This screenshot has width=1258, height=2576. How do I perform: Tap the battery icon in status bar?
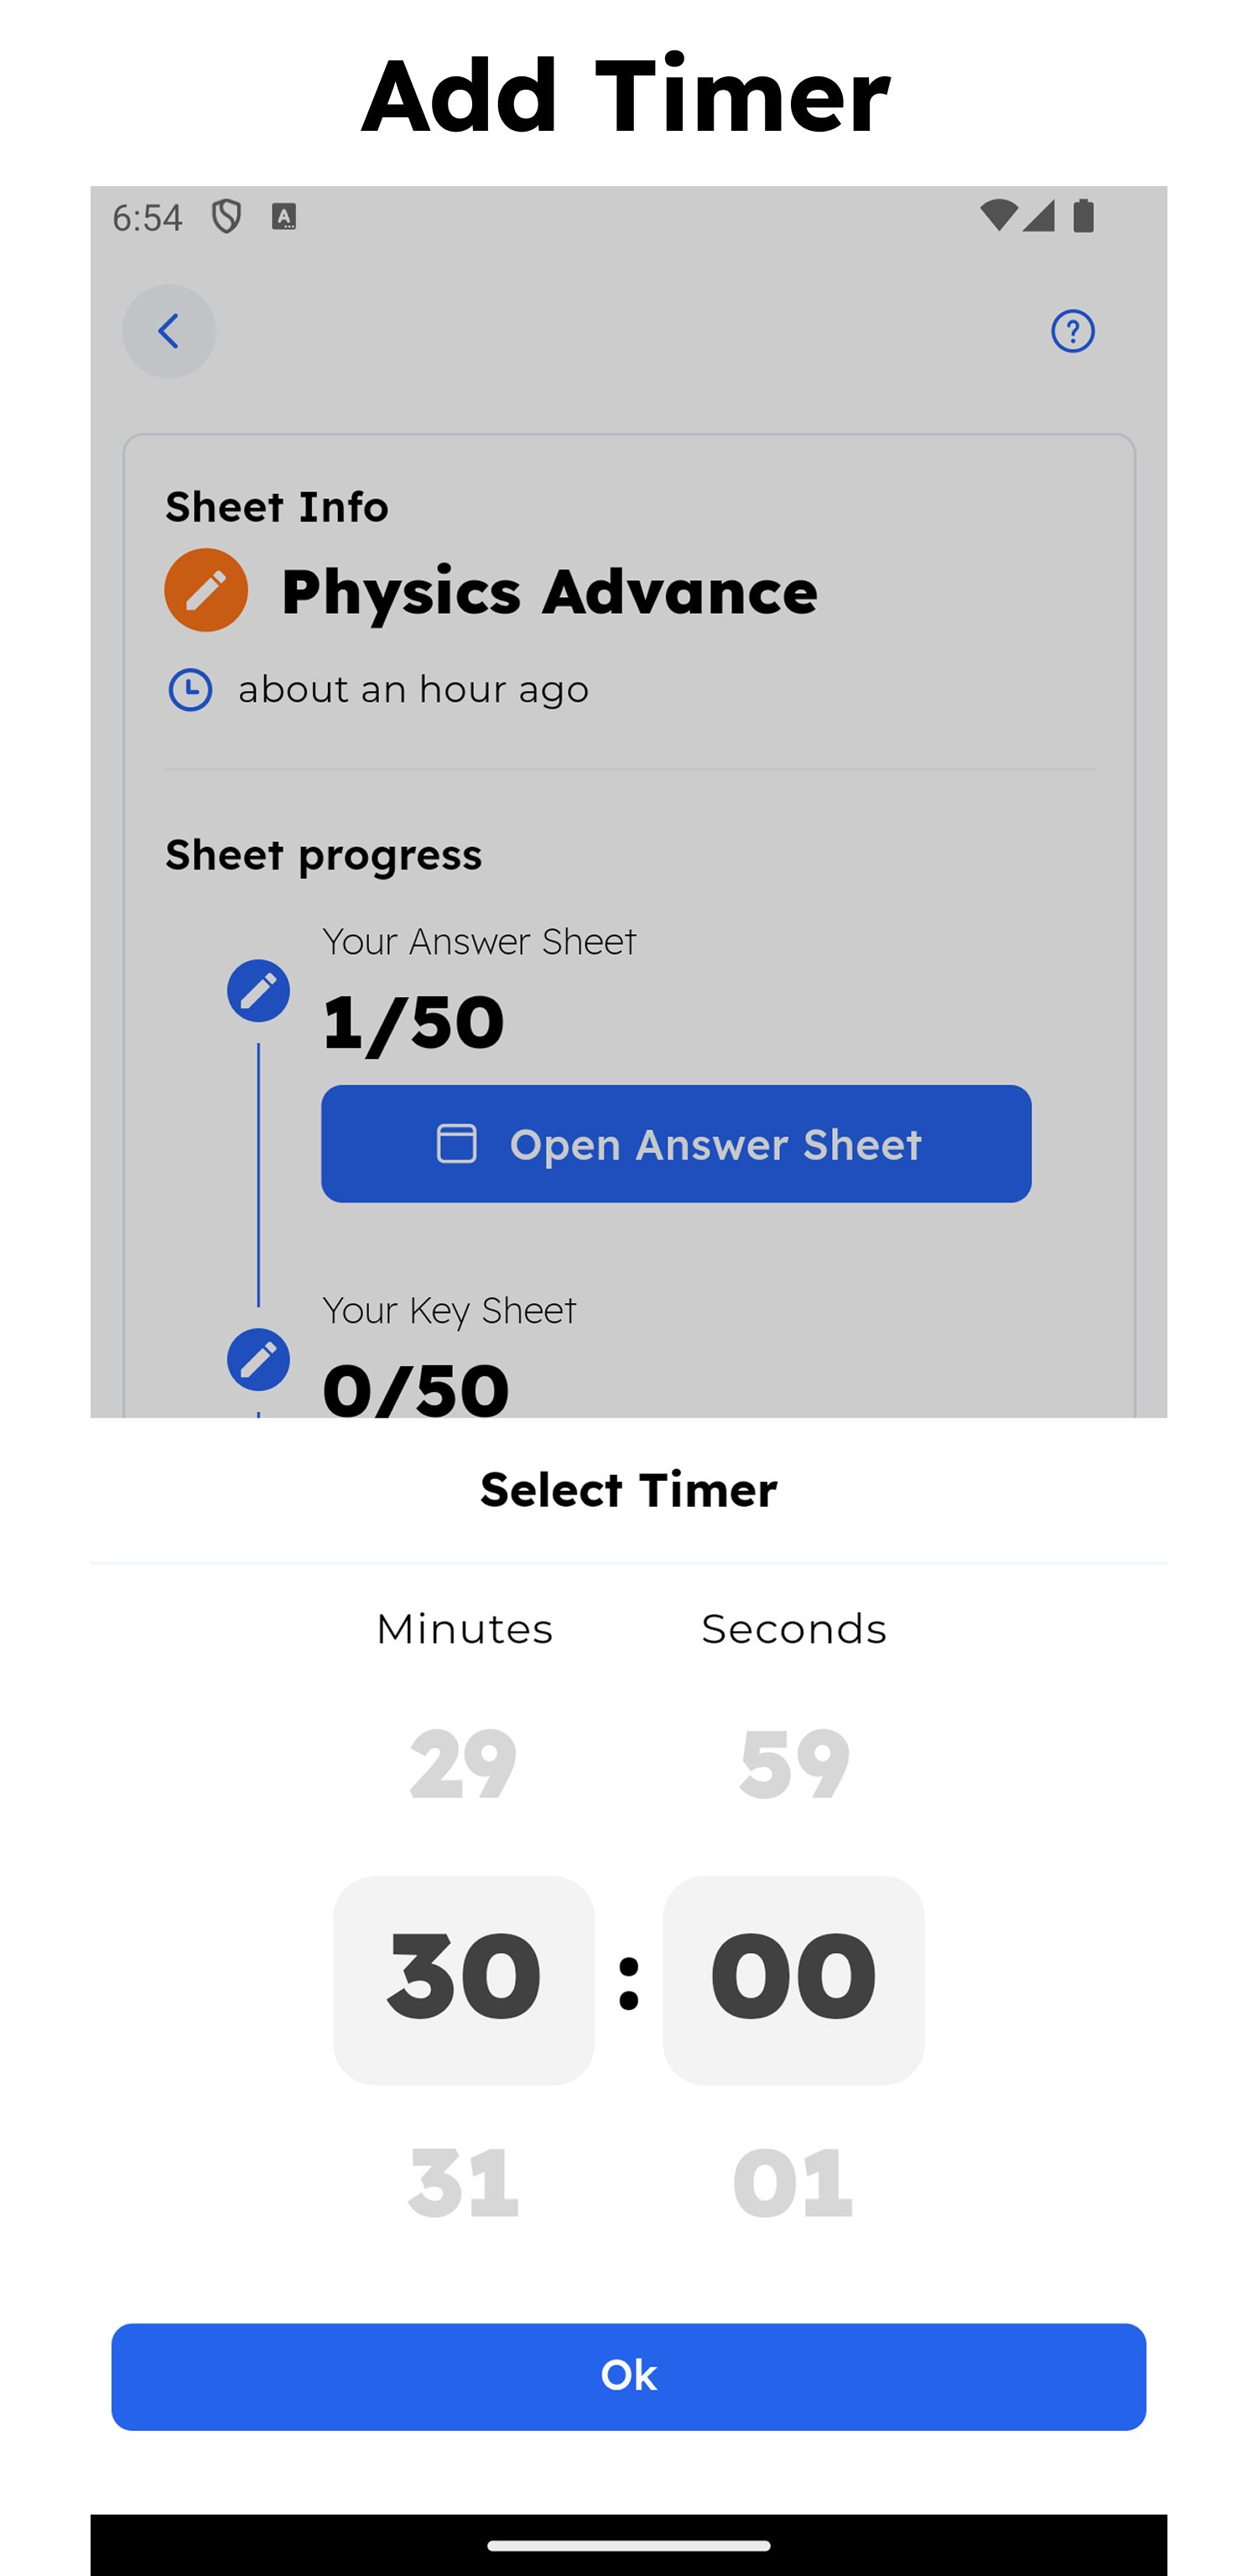[1083, 216]
